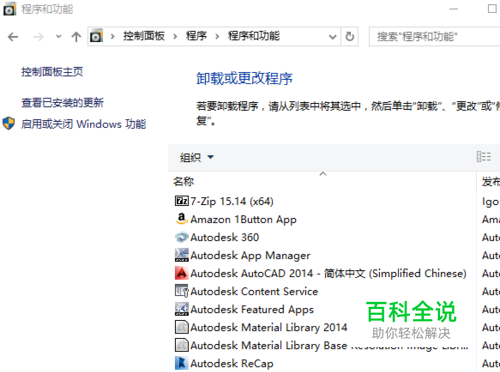
Task: Select Autodesk AutoCAD 2014 简体中文 entry
Action: pyautogui.click(x=328, y=273)
